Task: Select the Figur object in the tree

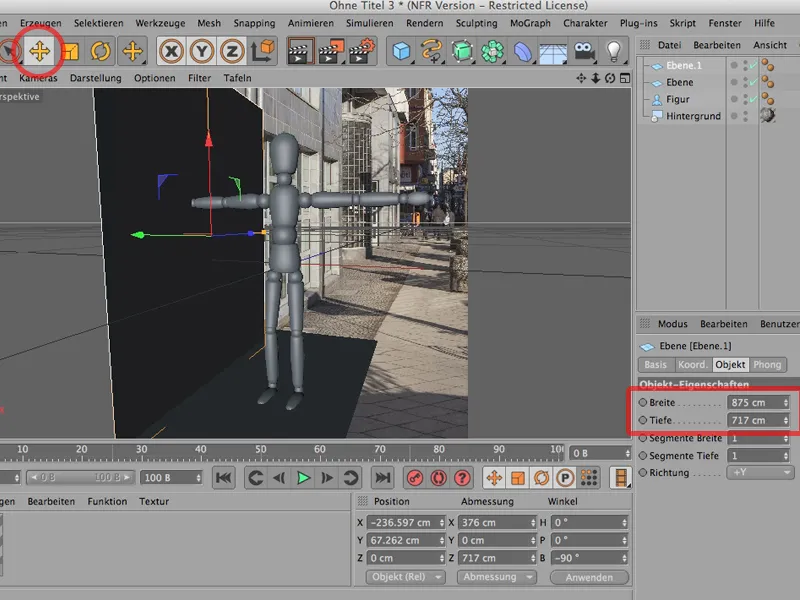Action: 678,99
